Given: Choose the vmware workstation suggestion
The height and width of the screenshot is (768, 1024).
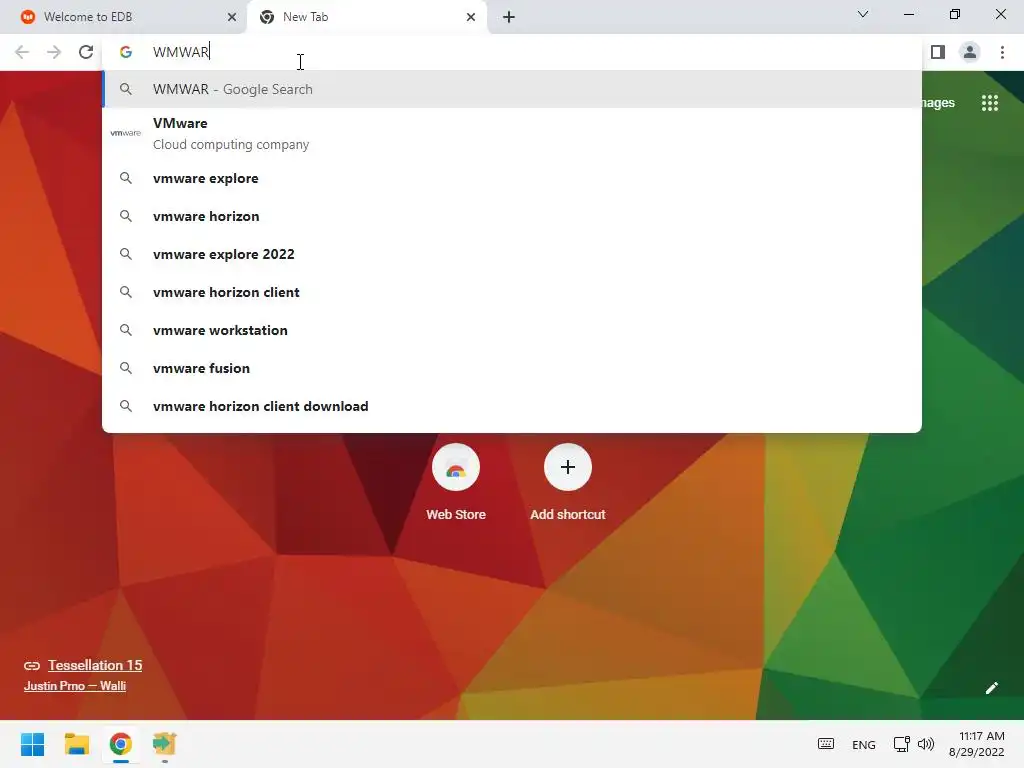Looking at the screenshot, I should coord(512,330).
